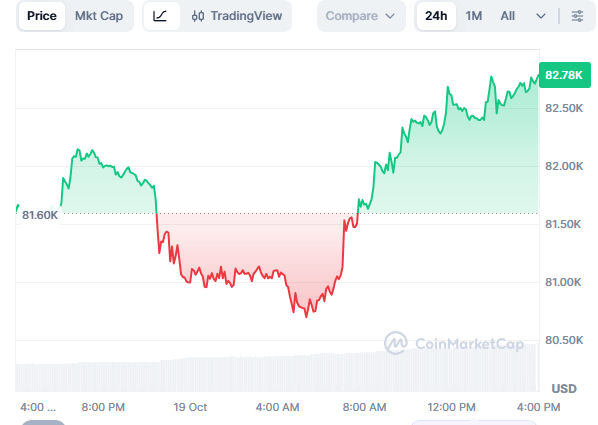This screenshot has width=598, height=425.
Task: Open TradingView candlestick chart
Action: [236, 16]
